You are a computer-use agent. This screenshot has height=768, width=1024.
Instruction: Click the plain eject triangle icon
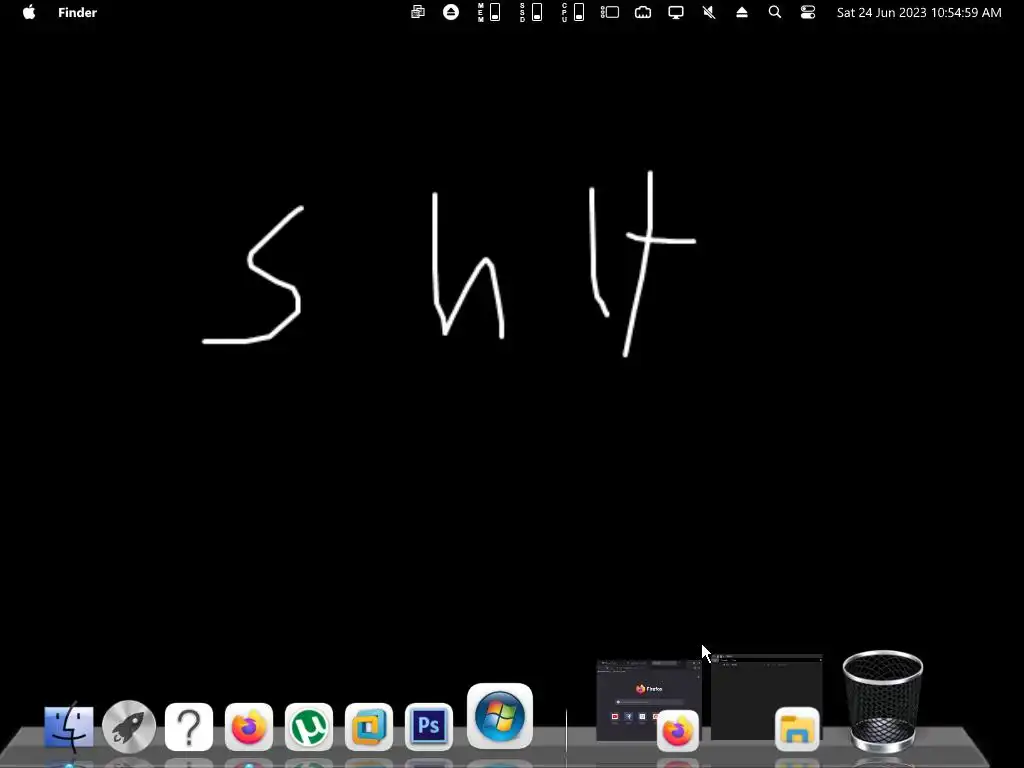coord(742,12)
